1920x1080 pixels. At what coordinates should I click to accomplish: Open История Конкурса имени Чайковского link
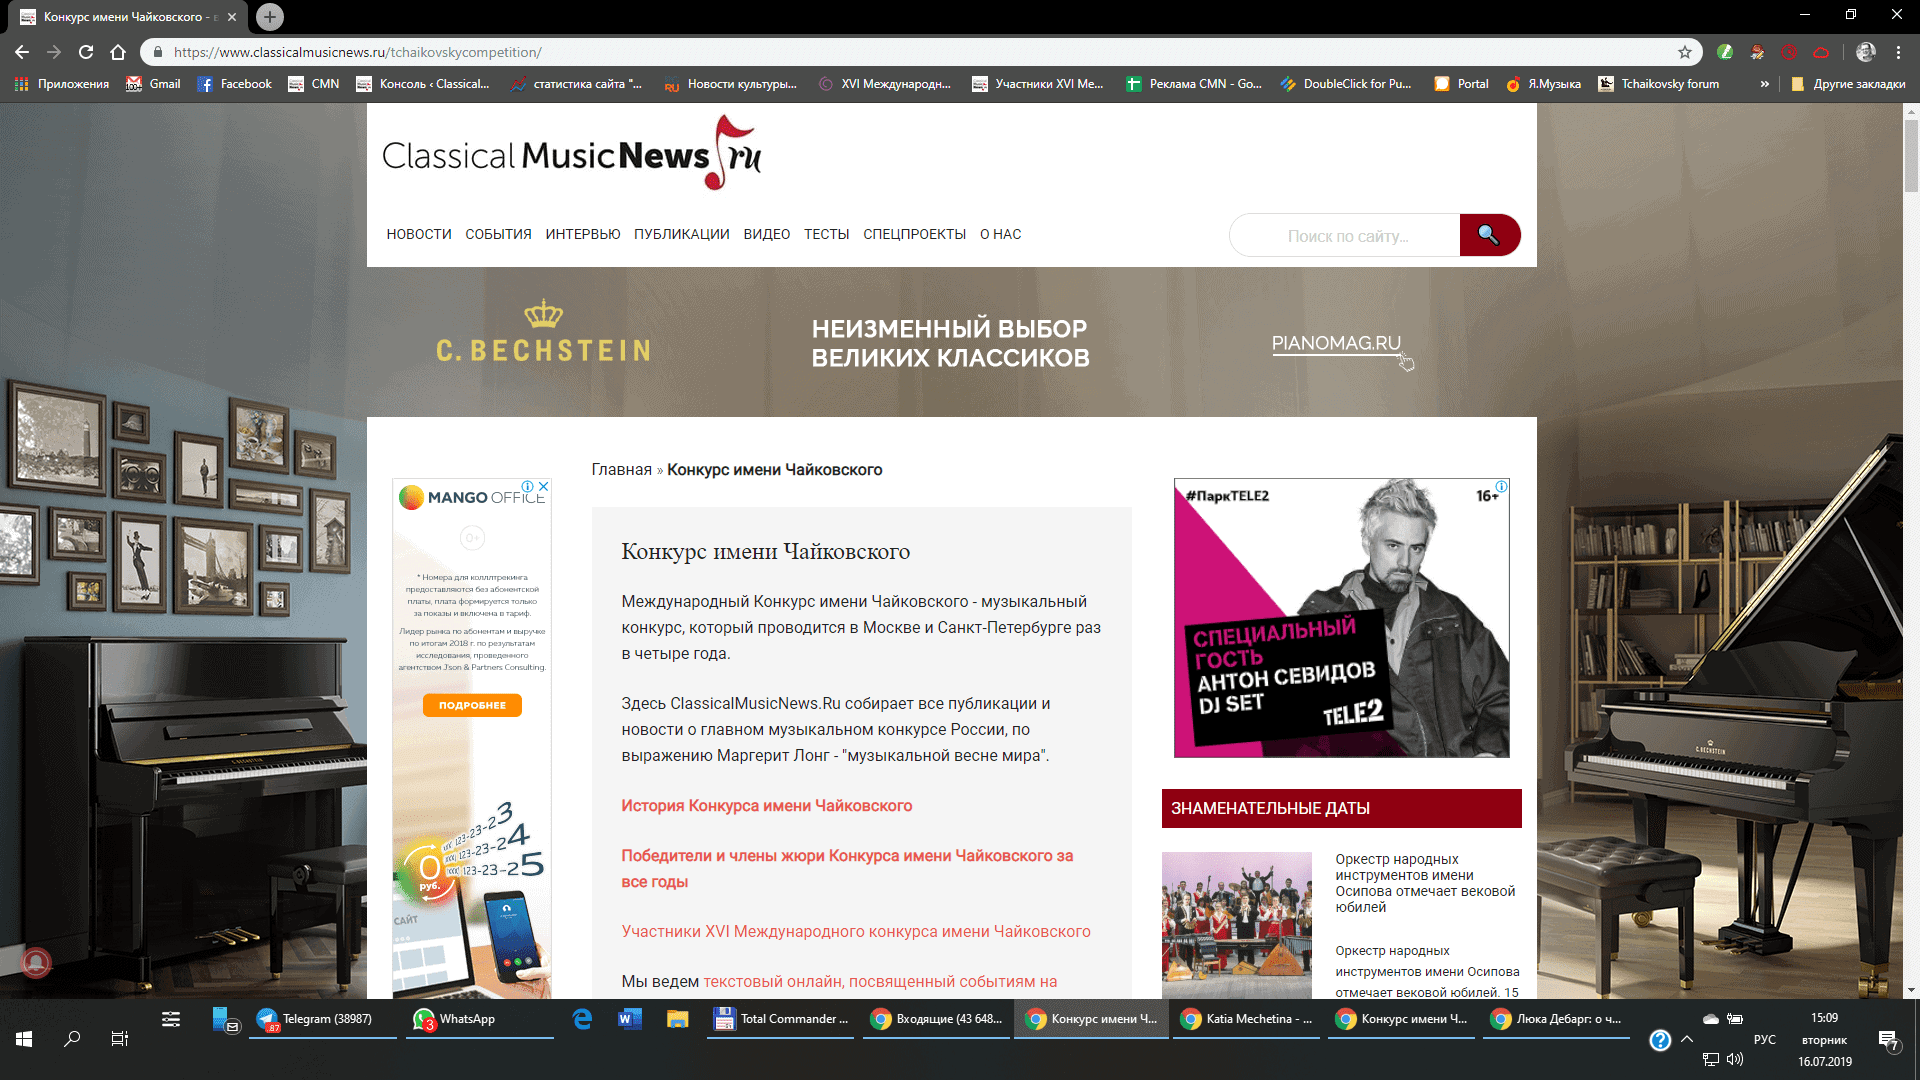coord(766,806)
